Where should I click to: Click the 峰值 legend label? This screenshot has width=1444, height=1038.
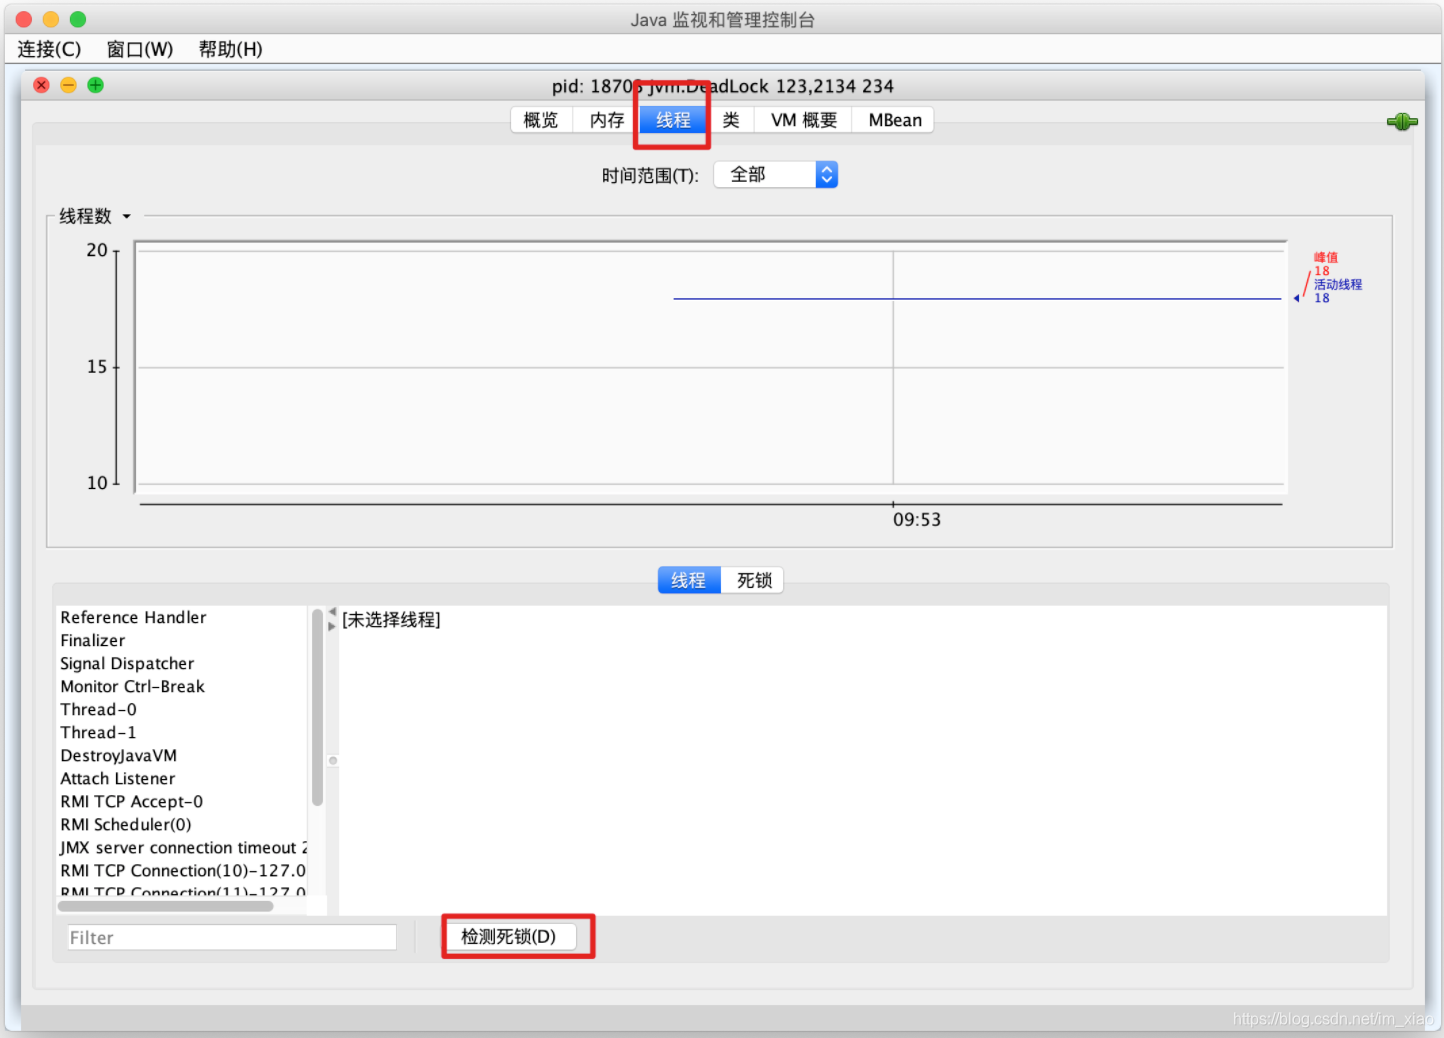(1326, 257)
